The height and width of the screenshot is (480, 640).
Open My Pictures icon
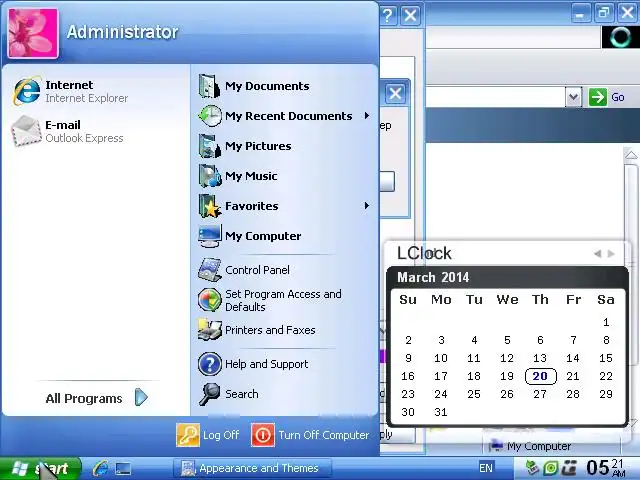click(210, 146)
